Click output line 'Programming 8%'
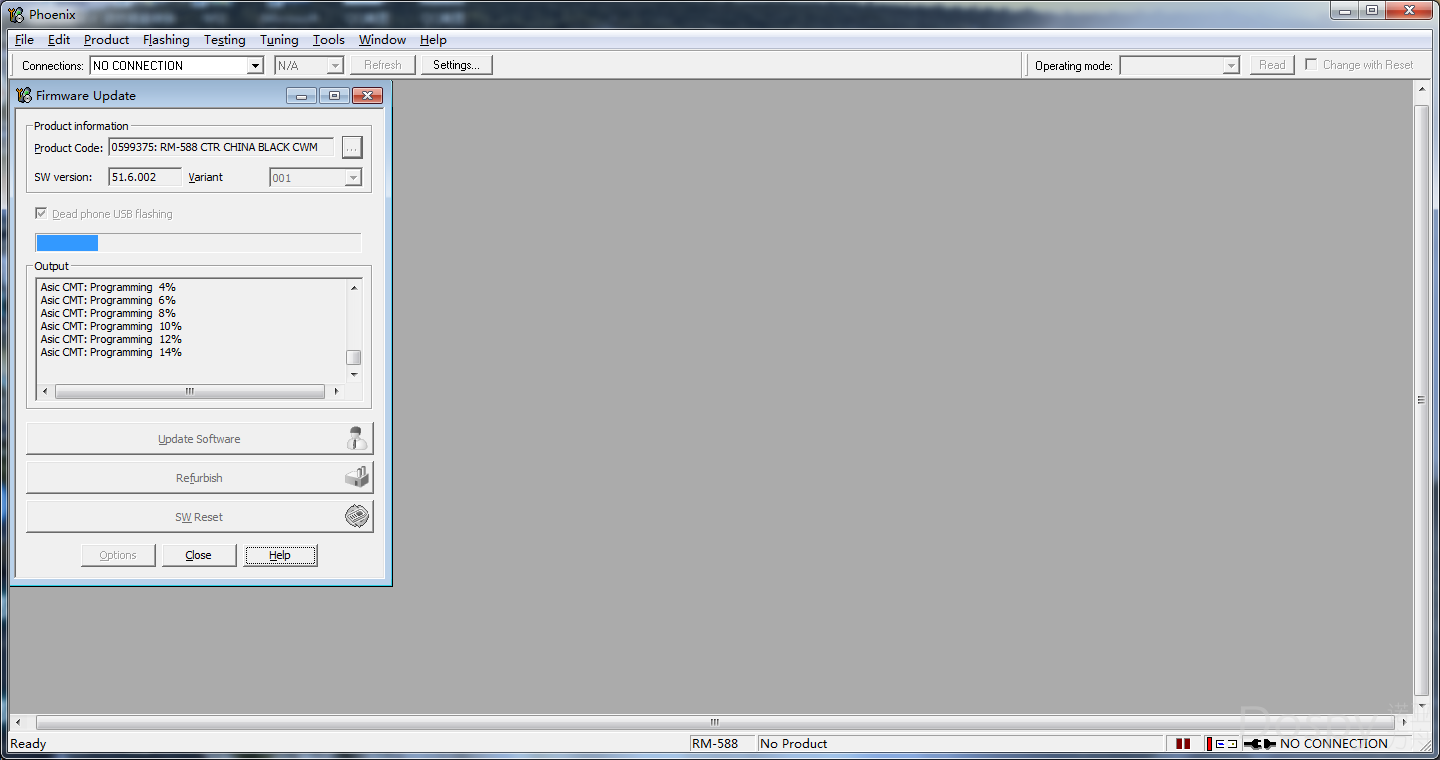This screenshot has height=760, width=1440. coord(108,313)
